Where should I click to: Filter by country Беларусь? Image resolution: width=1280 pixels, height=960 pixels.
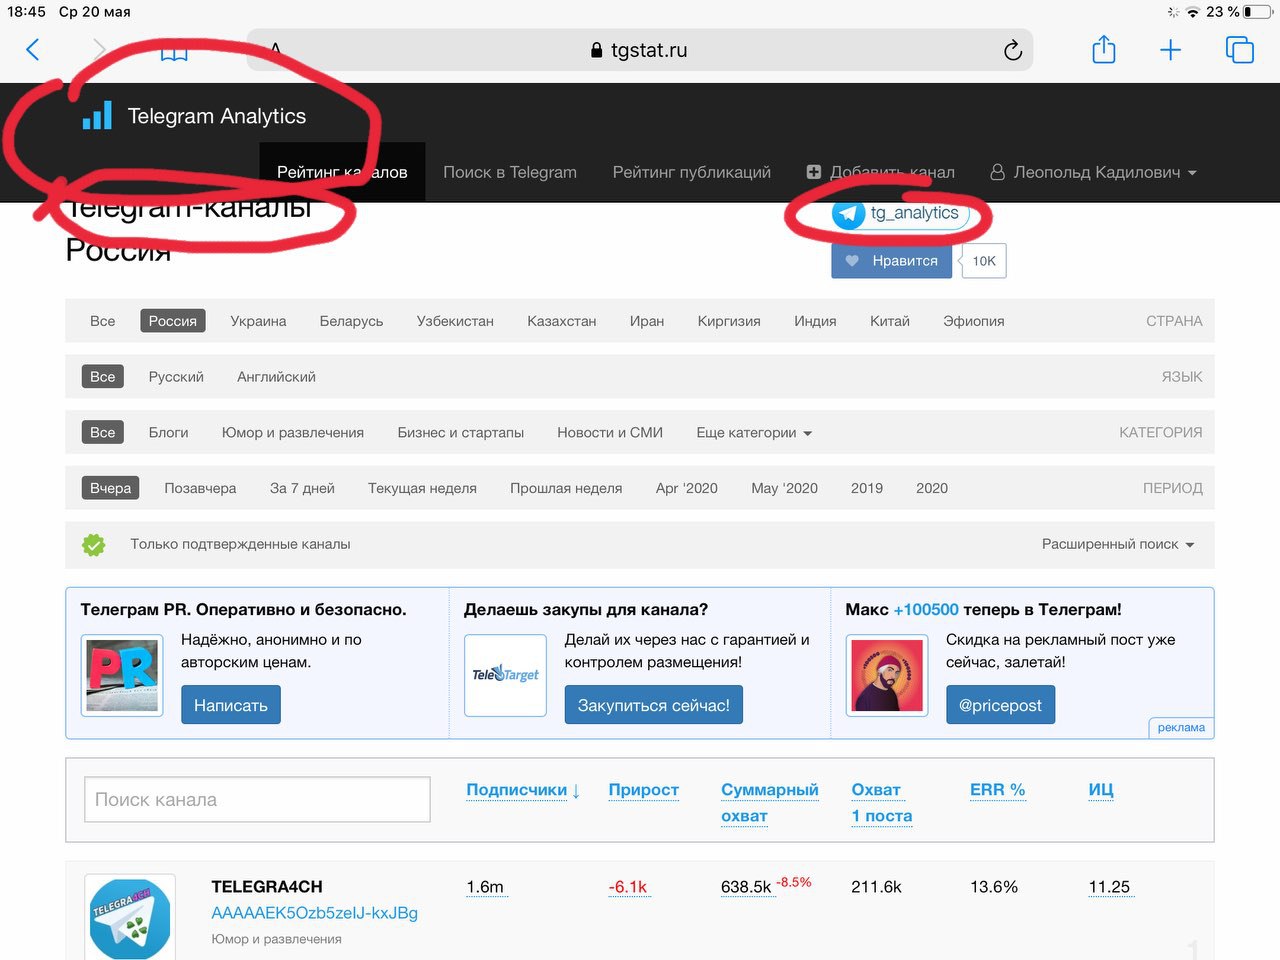(x=351, y=321)
